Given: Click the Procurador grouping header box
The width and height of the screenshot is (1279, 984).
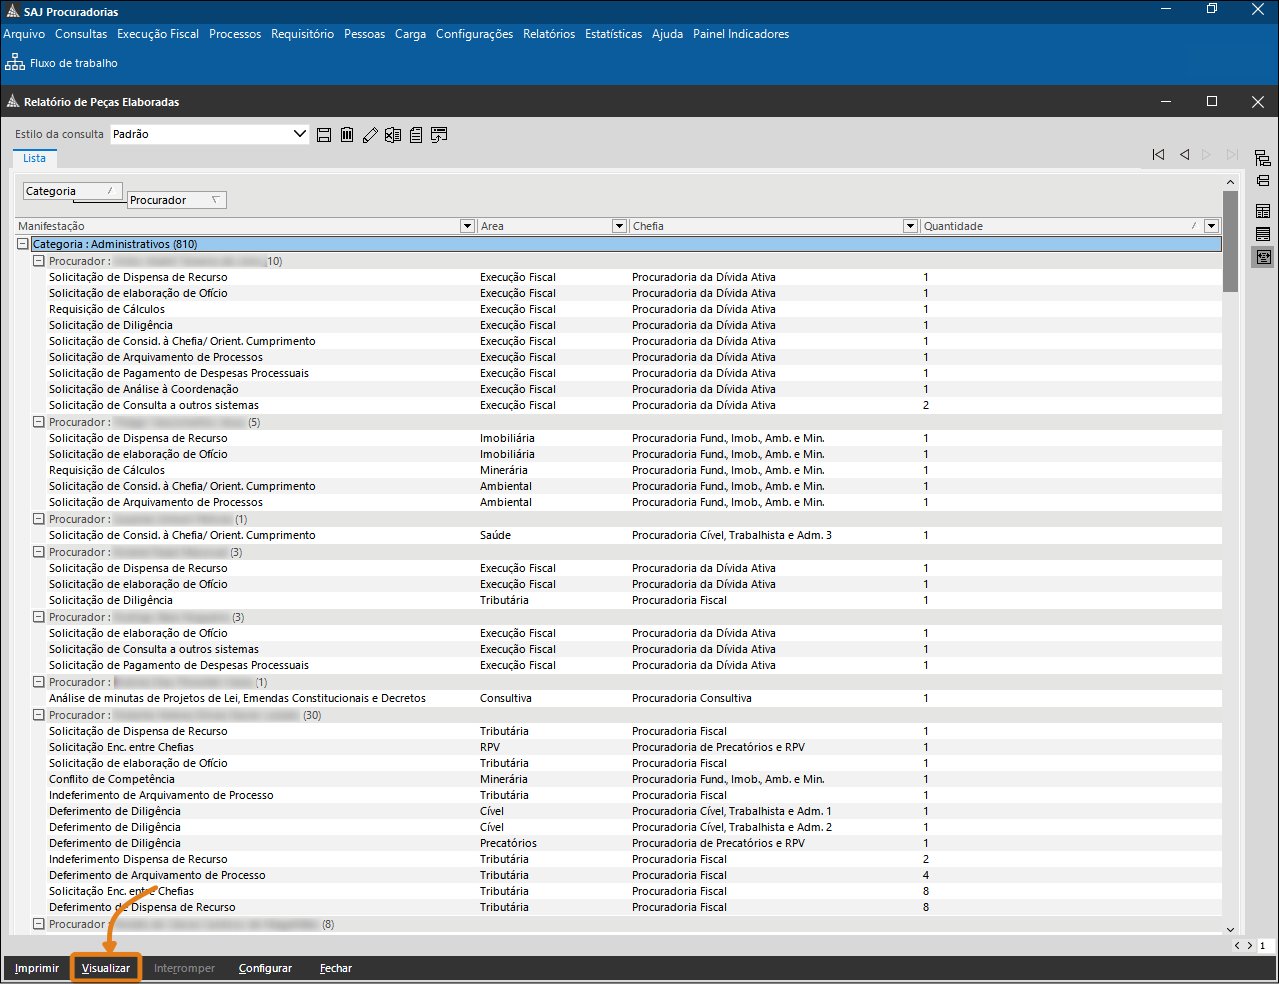Looking at the screenshot, I should [176, 200].
